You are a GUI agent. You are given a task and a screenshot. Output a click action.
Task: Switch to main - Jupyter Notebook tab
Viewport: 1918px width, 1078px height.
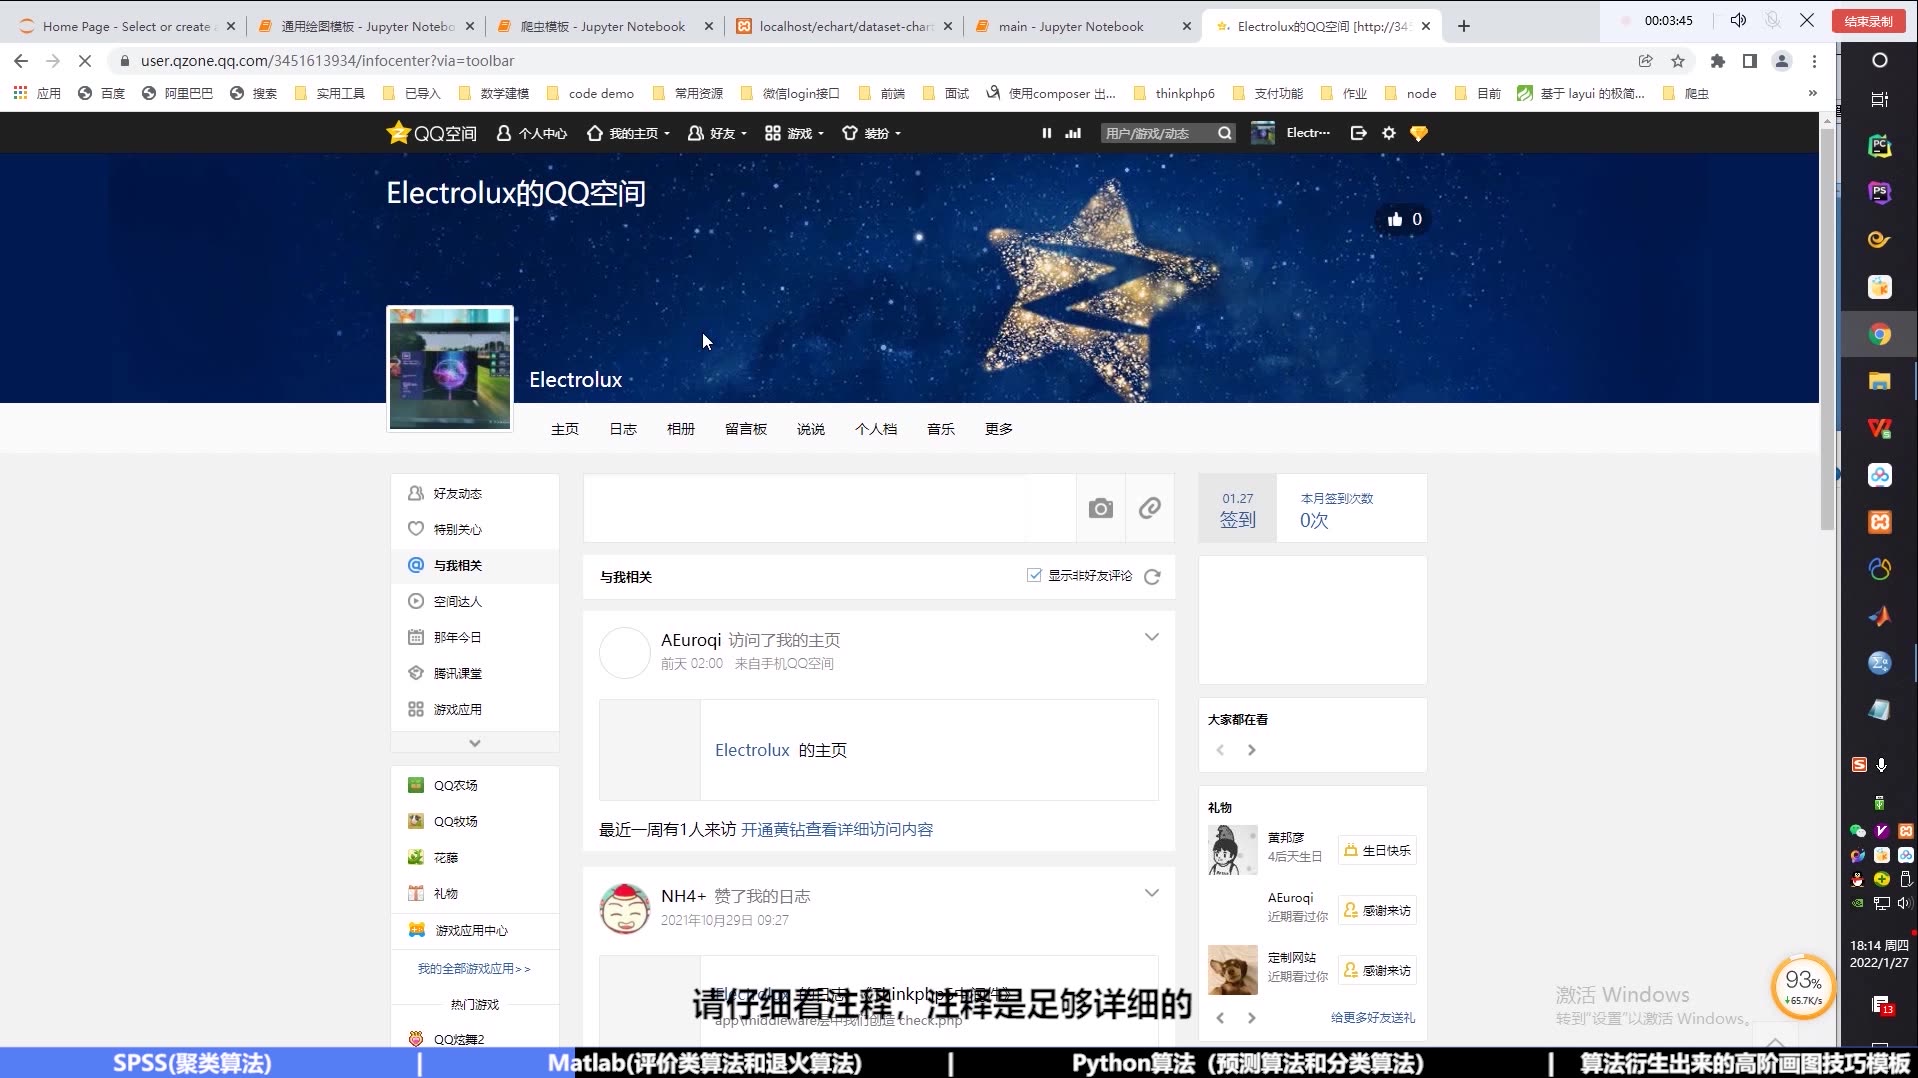[1083, 26]
